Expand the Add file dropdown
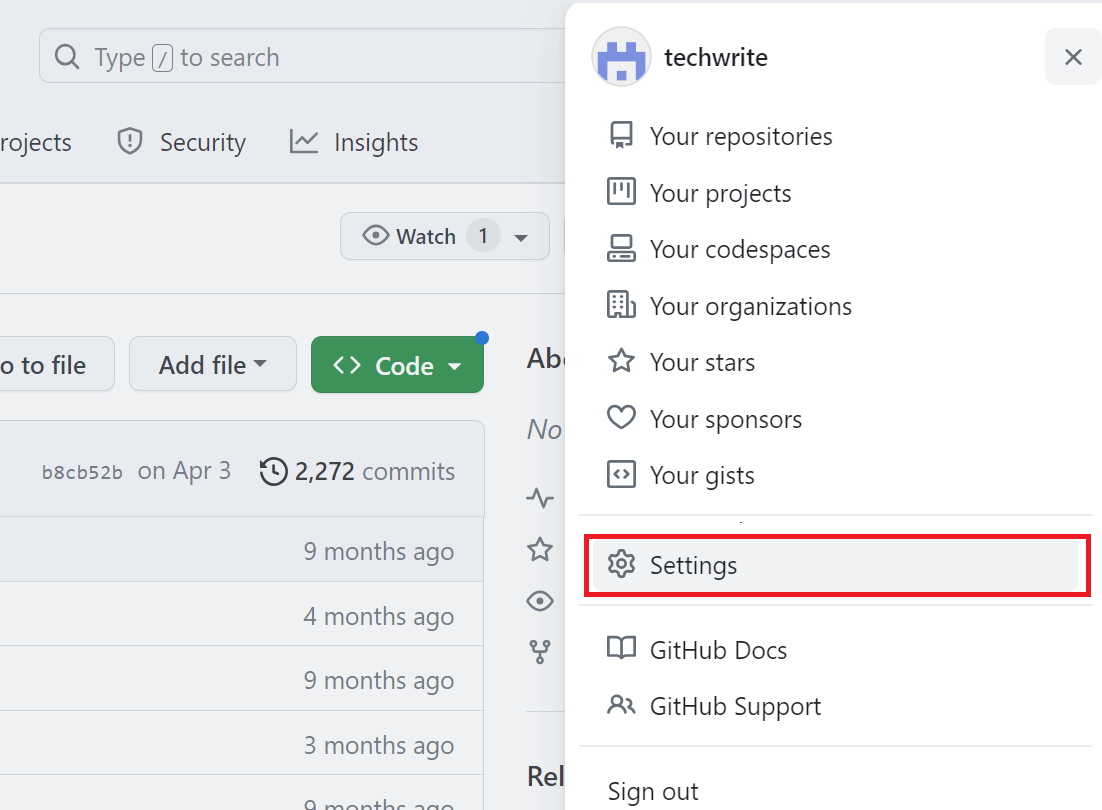This screenshot has width=1102, height=810. (x=212, y=365)
